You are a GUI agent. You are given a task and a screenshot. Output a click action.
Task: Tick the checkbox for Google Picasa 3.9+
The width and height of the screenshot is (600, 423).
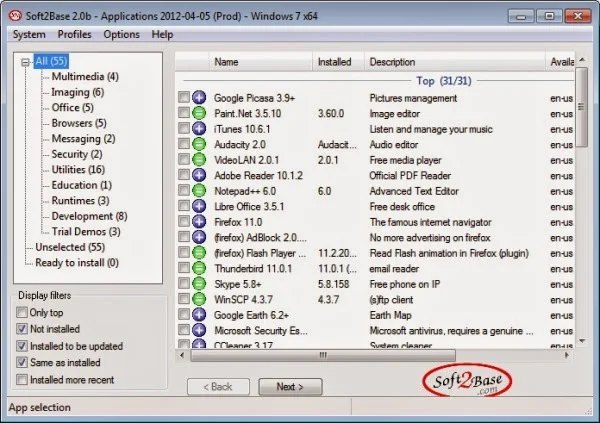pyautogui.click(x=184, y=97)
